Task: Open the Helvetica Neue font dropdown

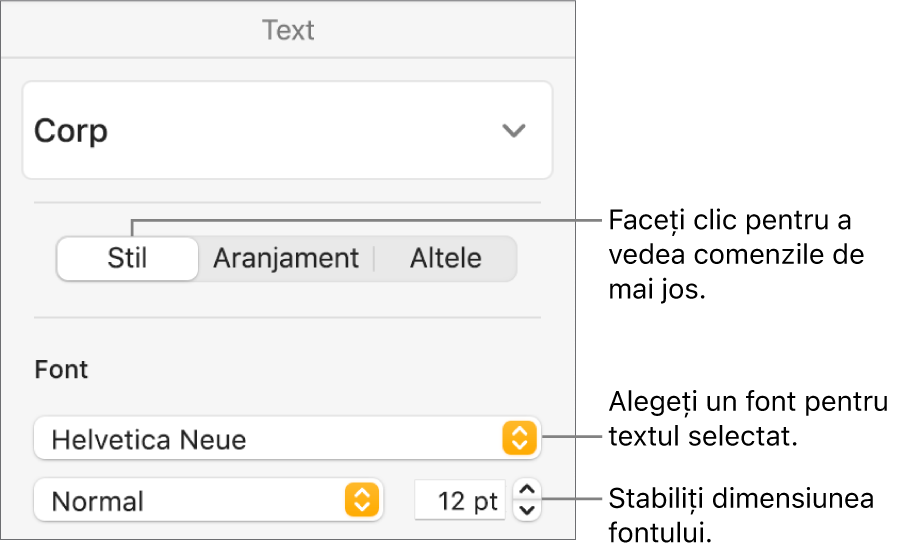Action: pos(287,439)
